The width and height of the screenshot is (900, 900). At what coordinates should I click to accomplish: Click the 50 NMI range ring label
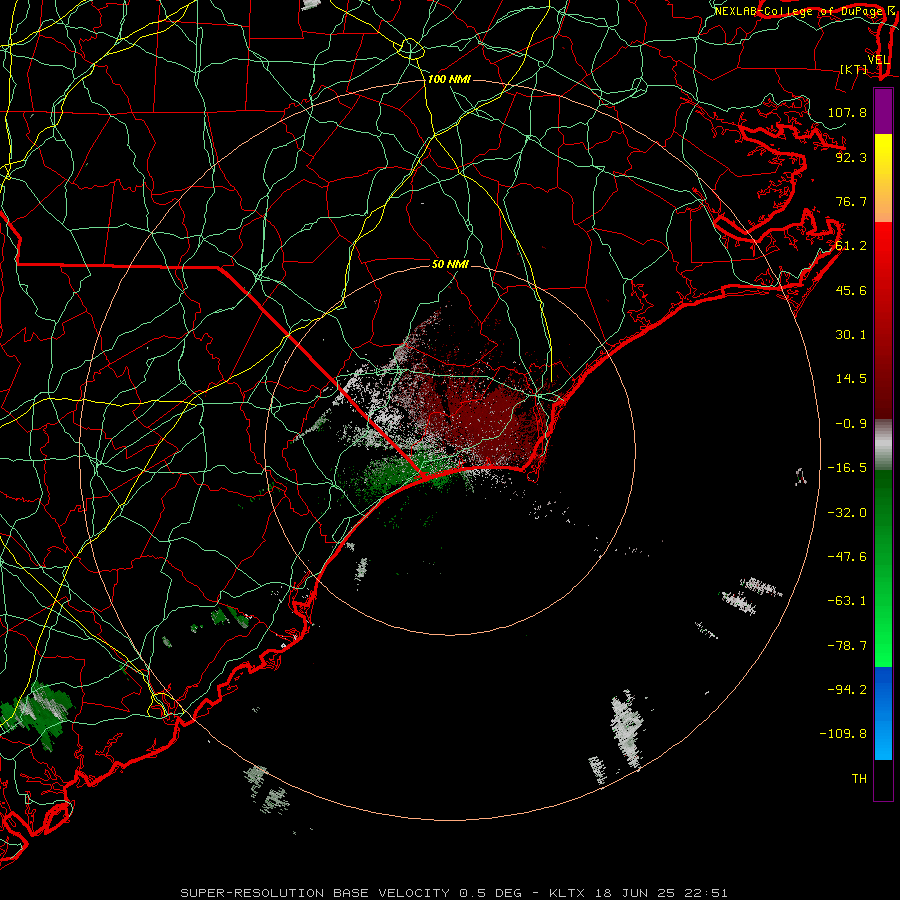point(450,264)
